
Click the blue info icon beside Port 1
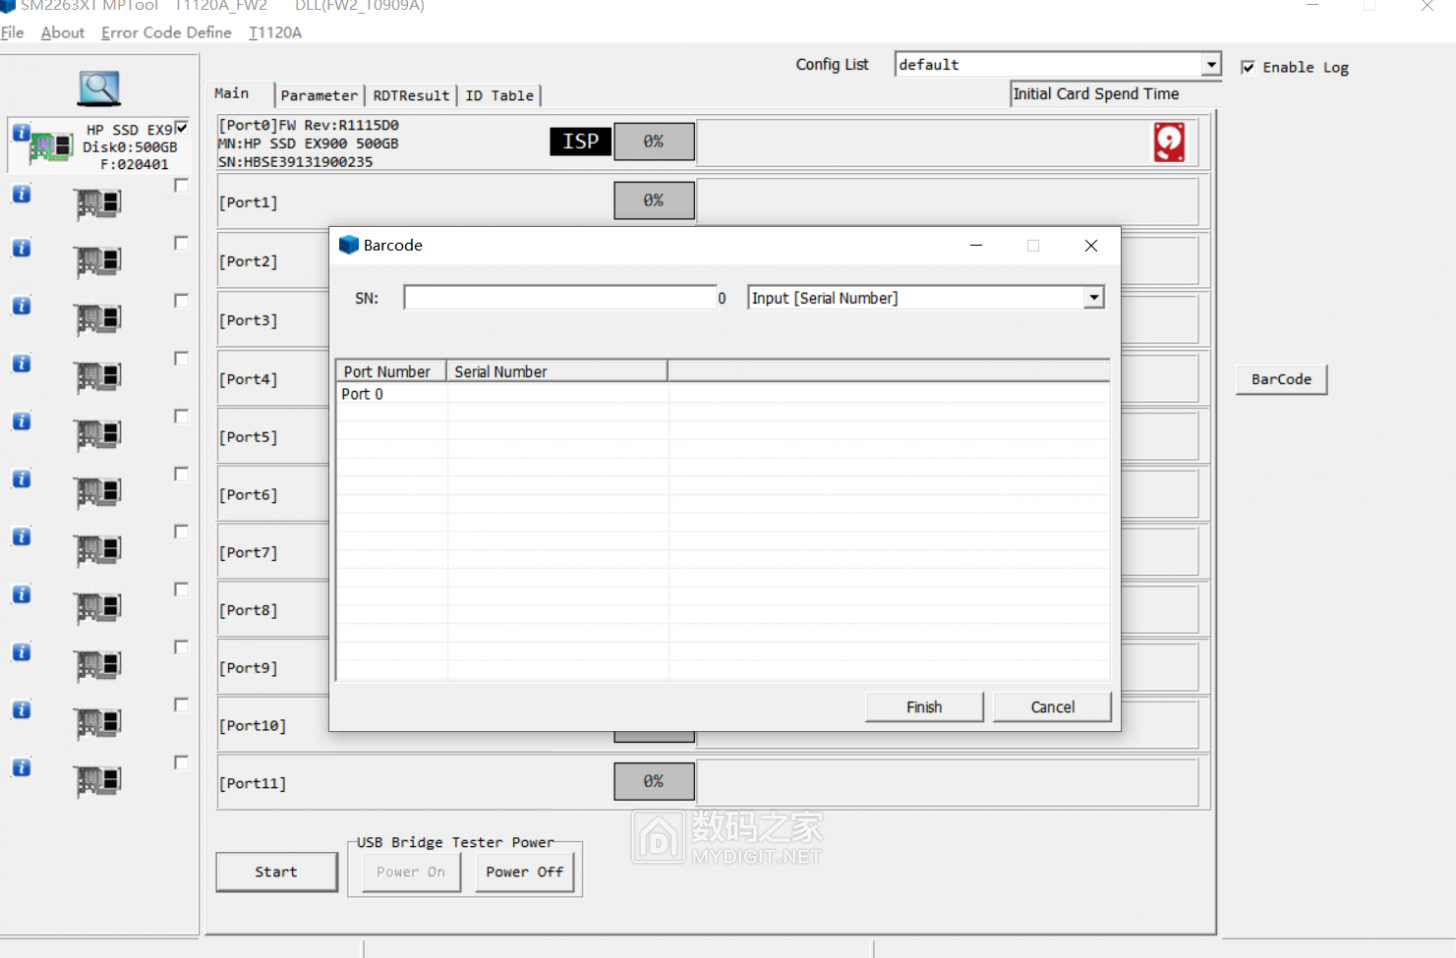(21, 194)
